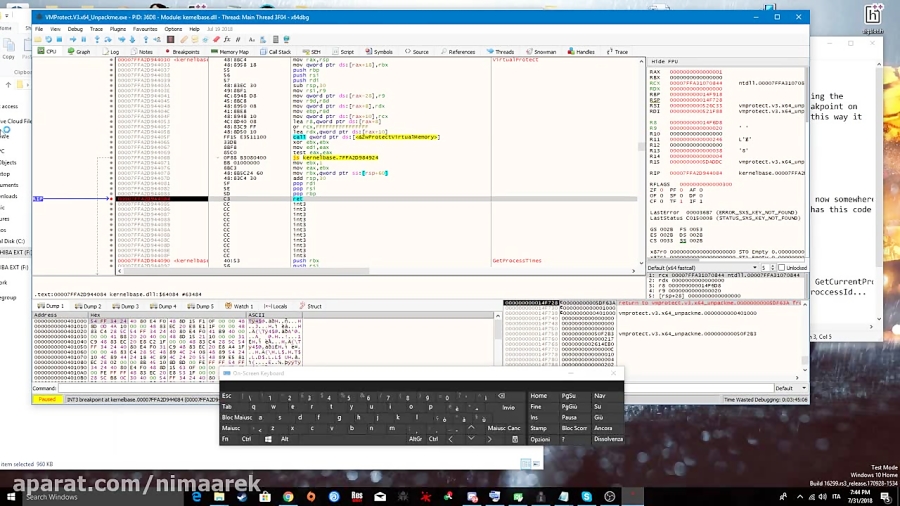This screenshot has height=506, width=900.
Task: Click the # hash toolbar icon
Action: tap(238, 40)
